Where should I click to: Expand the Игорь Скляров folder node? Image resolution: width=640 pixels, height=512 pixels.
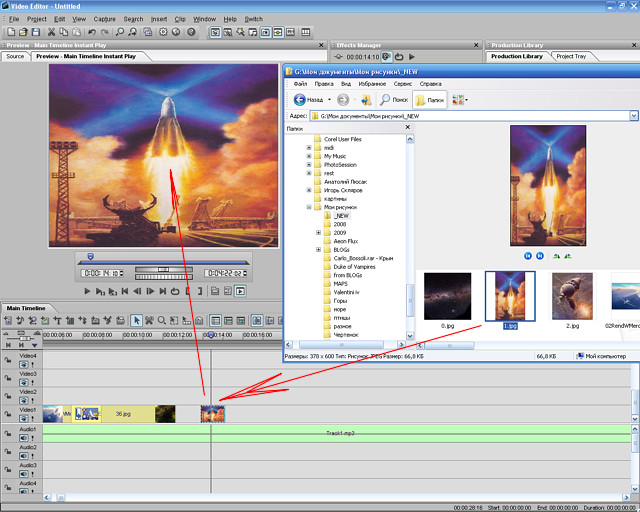click(x=309, y=190)
